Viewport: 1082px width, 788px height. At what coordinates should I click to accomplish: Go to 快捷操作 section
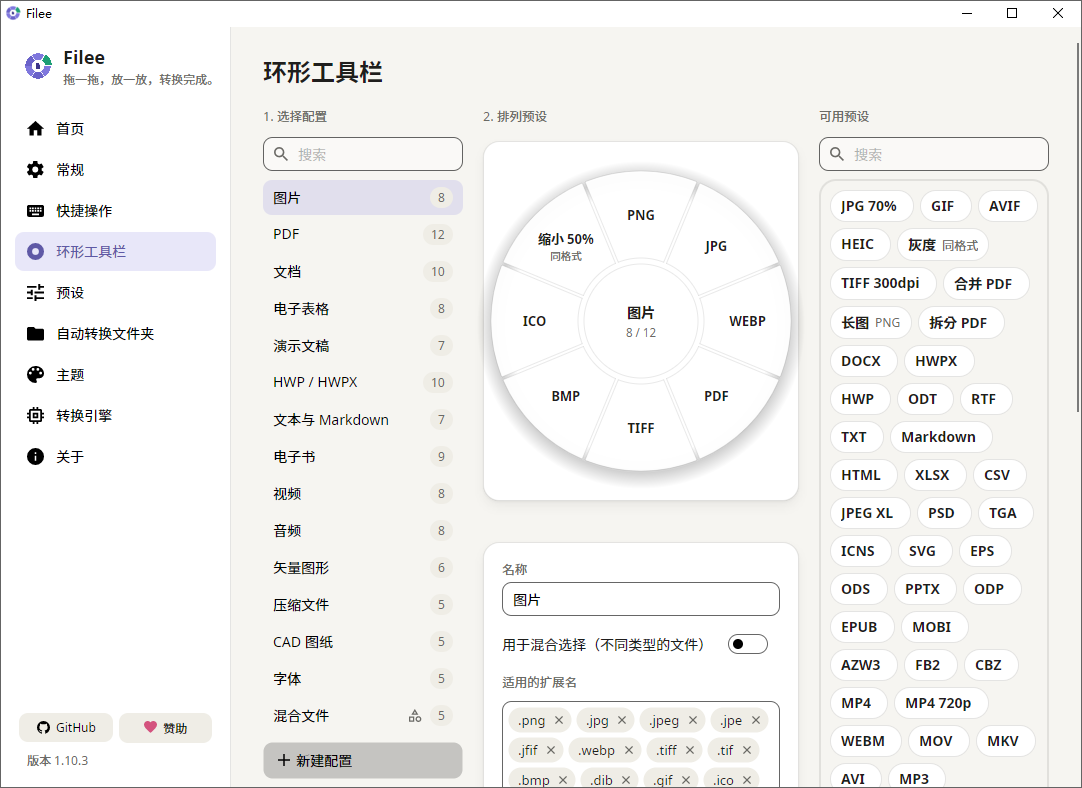(115, 210)
